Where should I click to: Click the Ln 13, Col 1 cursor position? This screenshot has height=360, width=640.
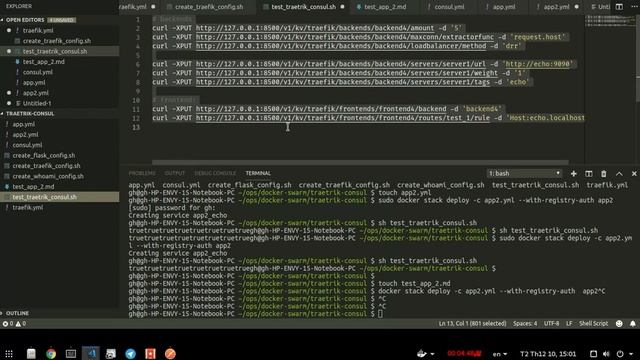pyautogui.click(x=472, y=324)
